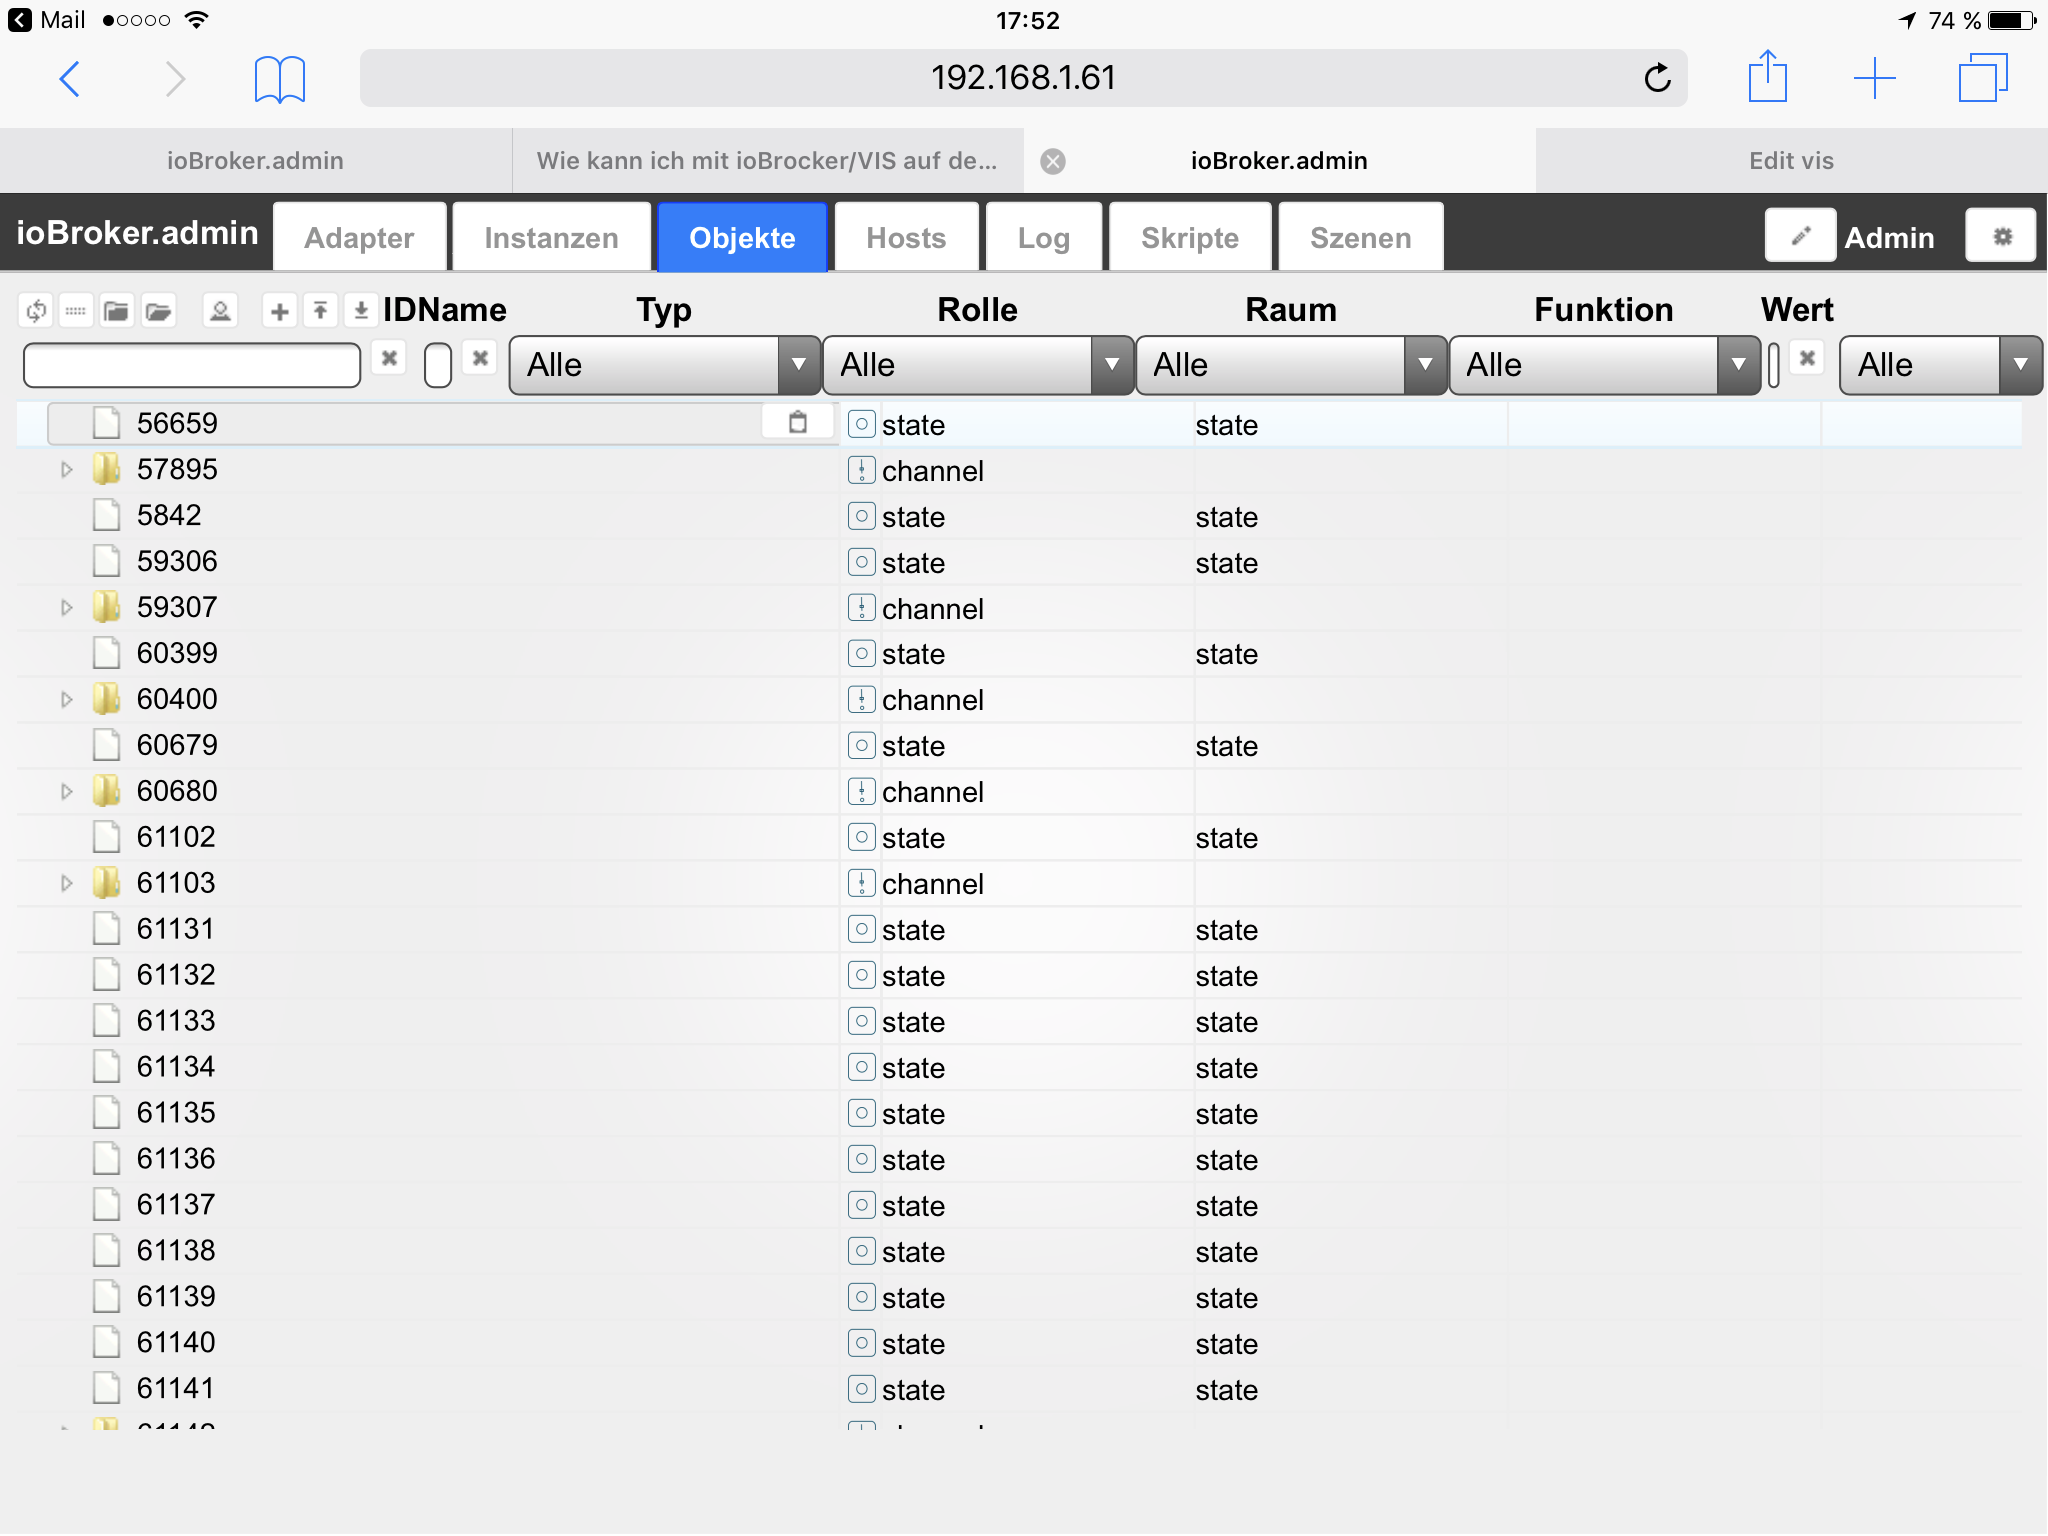This screenshot has height=1536, width=2048.
Task: Open the Raum filter dropdown
Action: [1291, 365]
